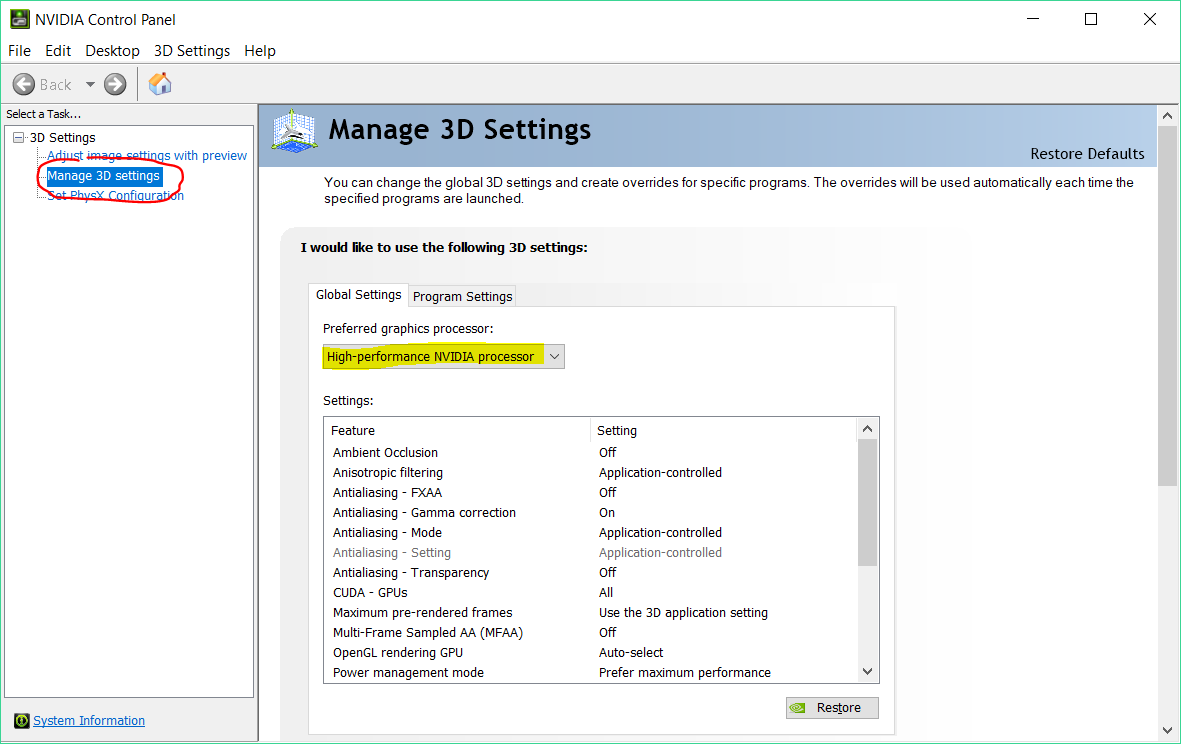
Task: Go to the Home icon
Action: tap(160, 84)
